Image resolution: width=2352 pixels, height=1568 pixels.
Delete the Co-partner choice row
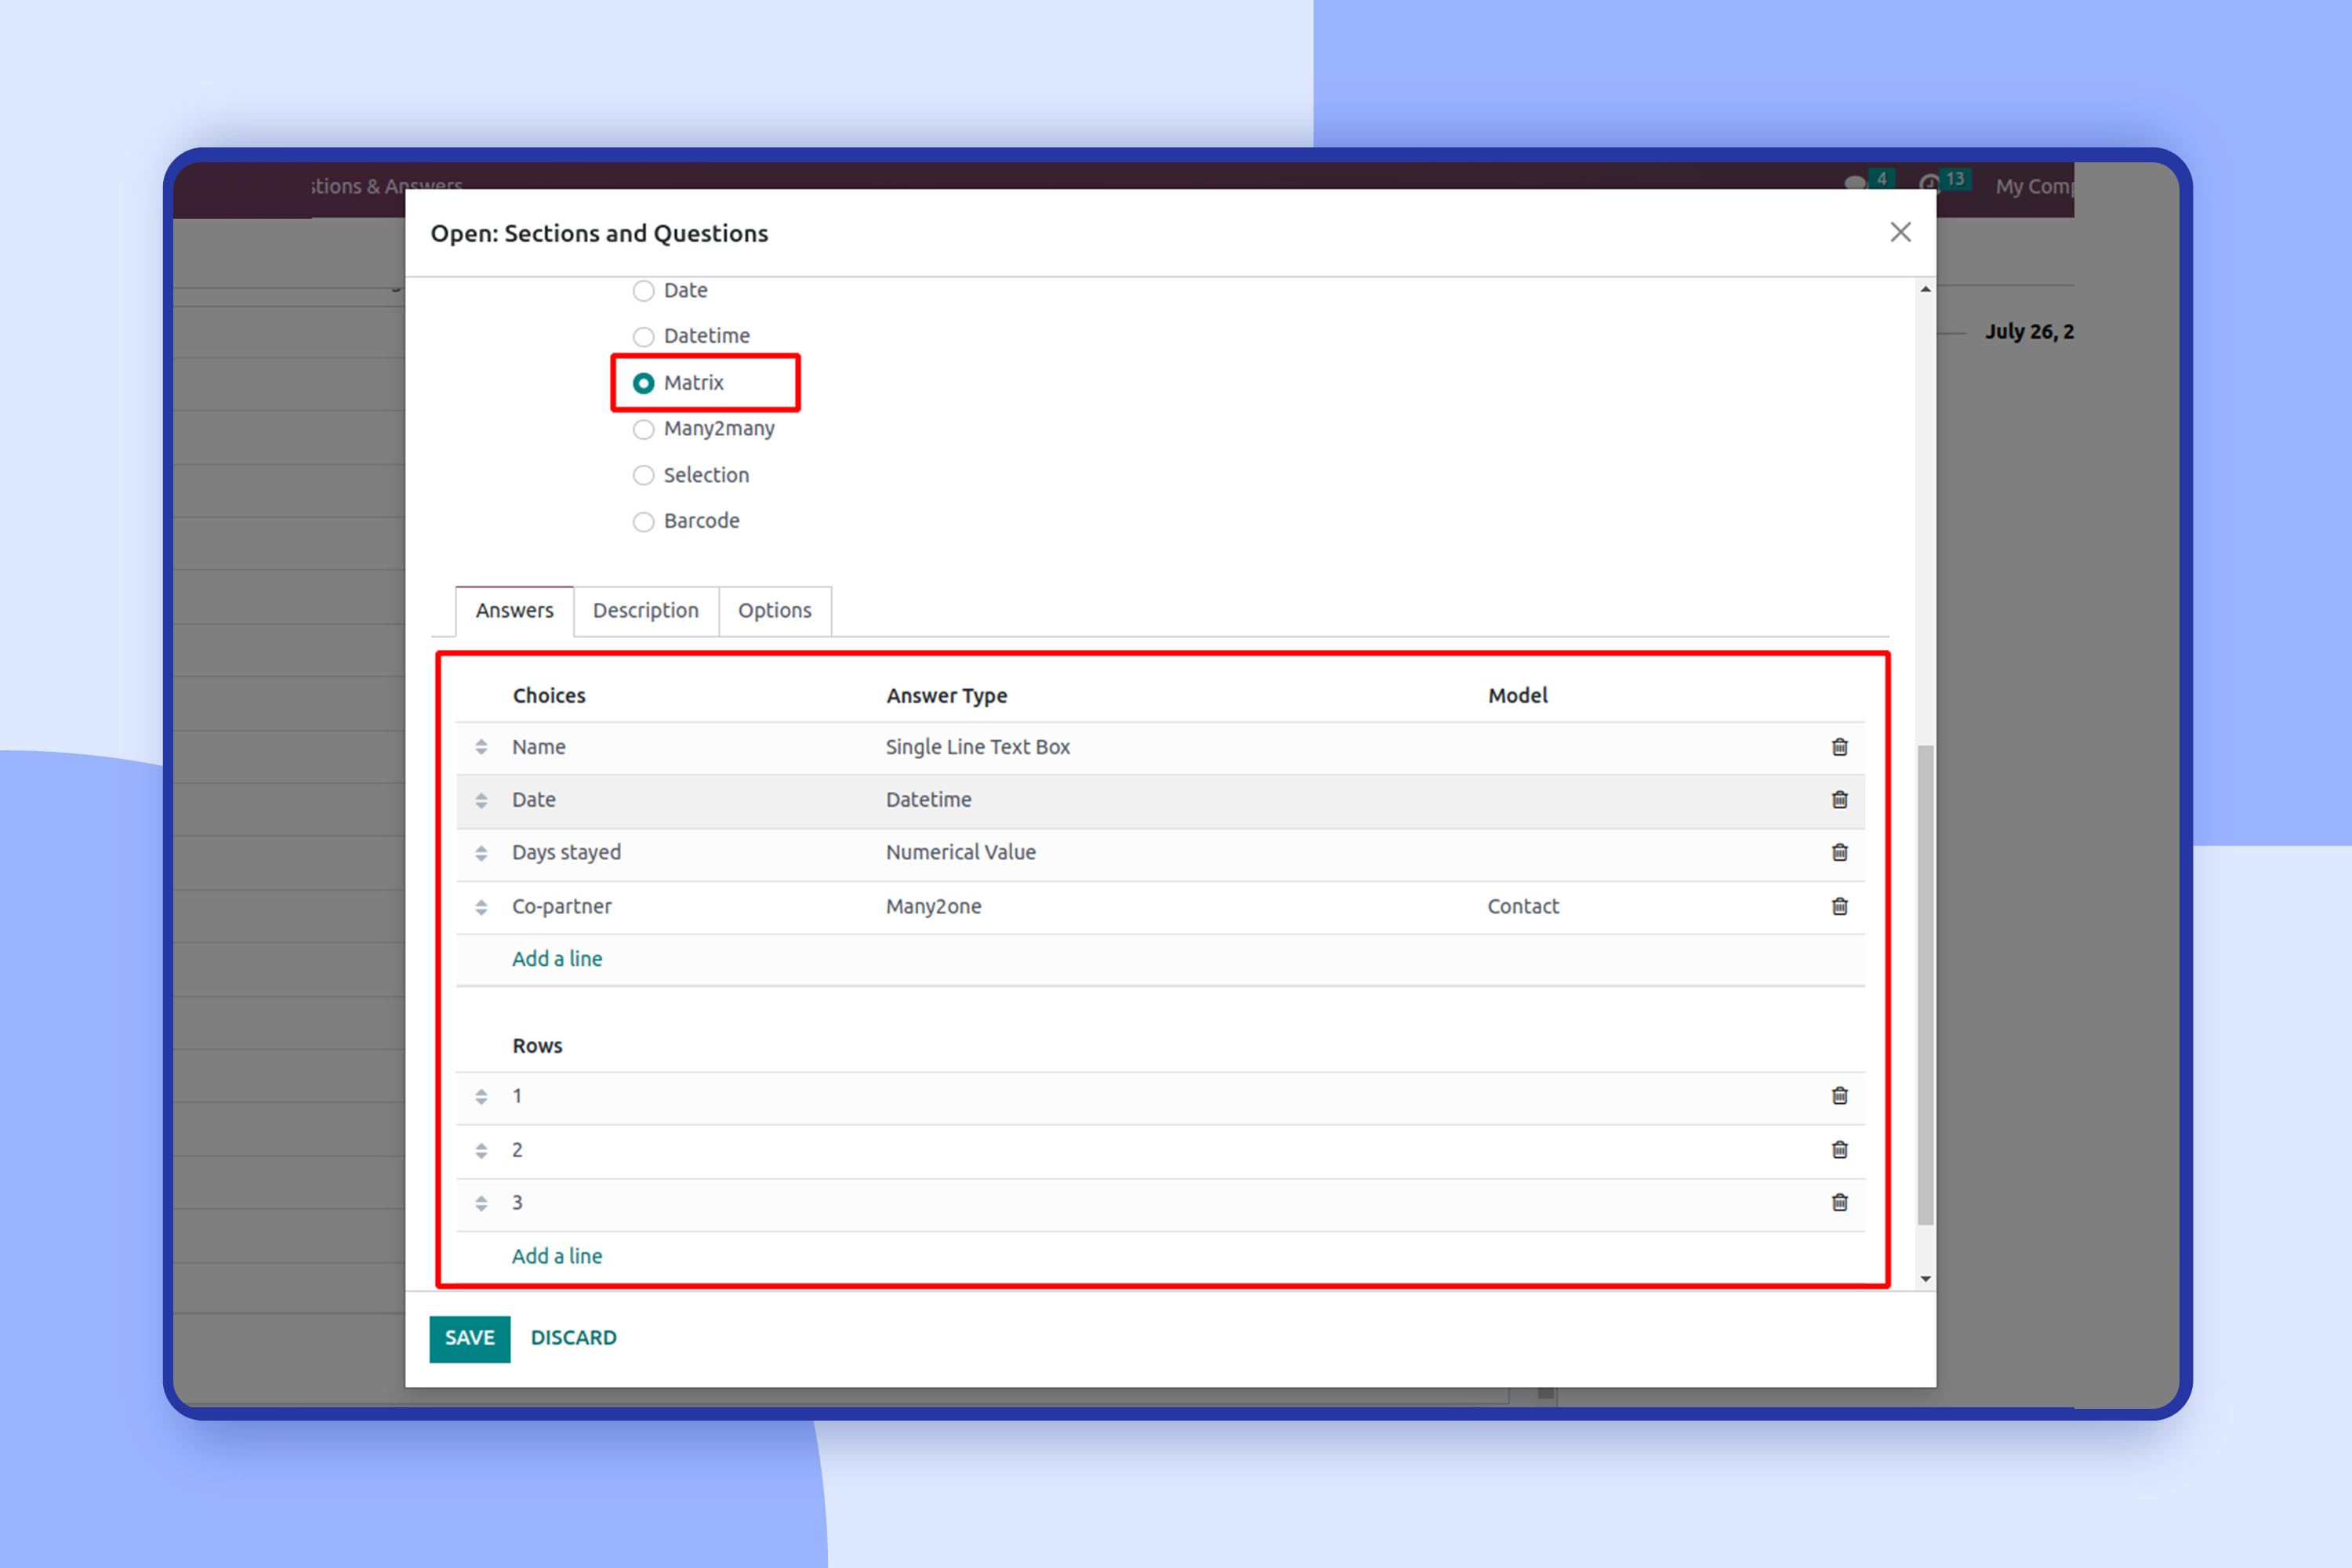click(x=1839, y=906)
